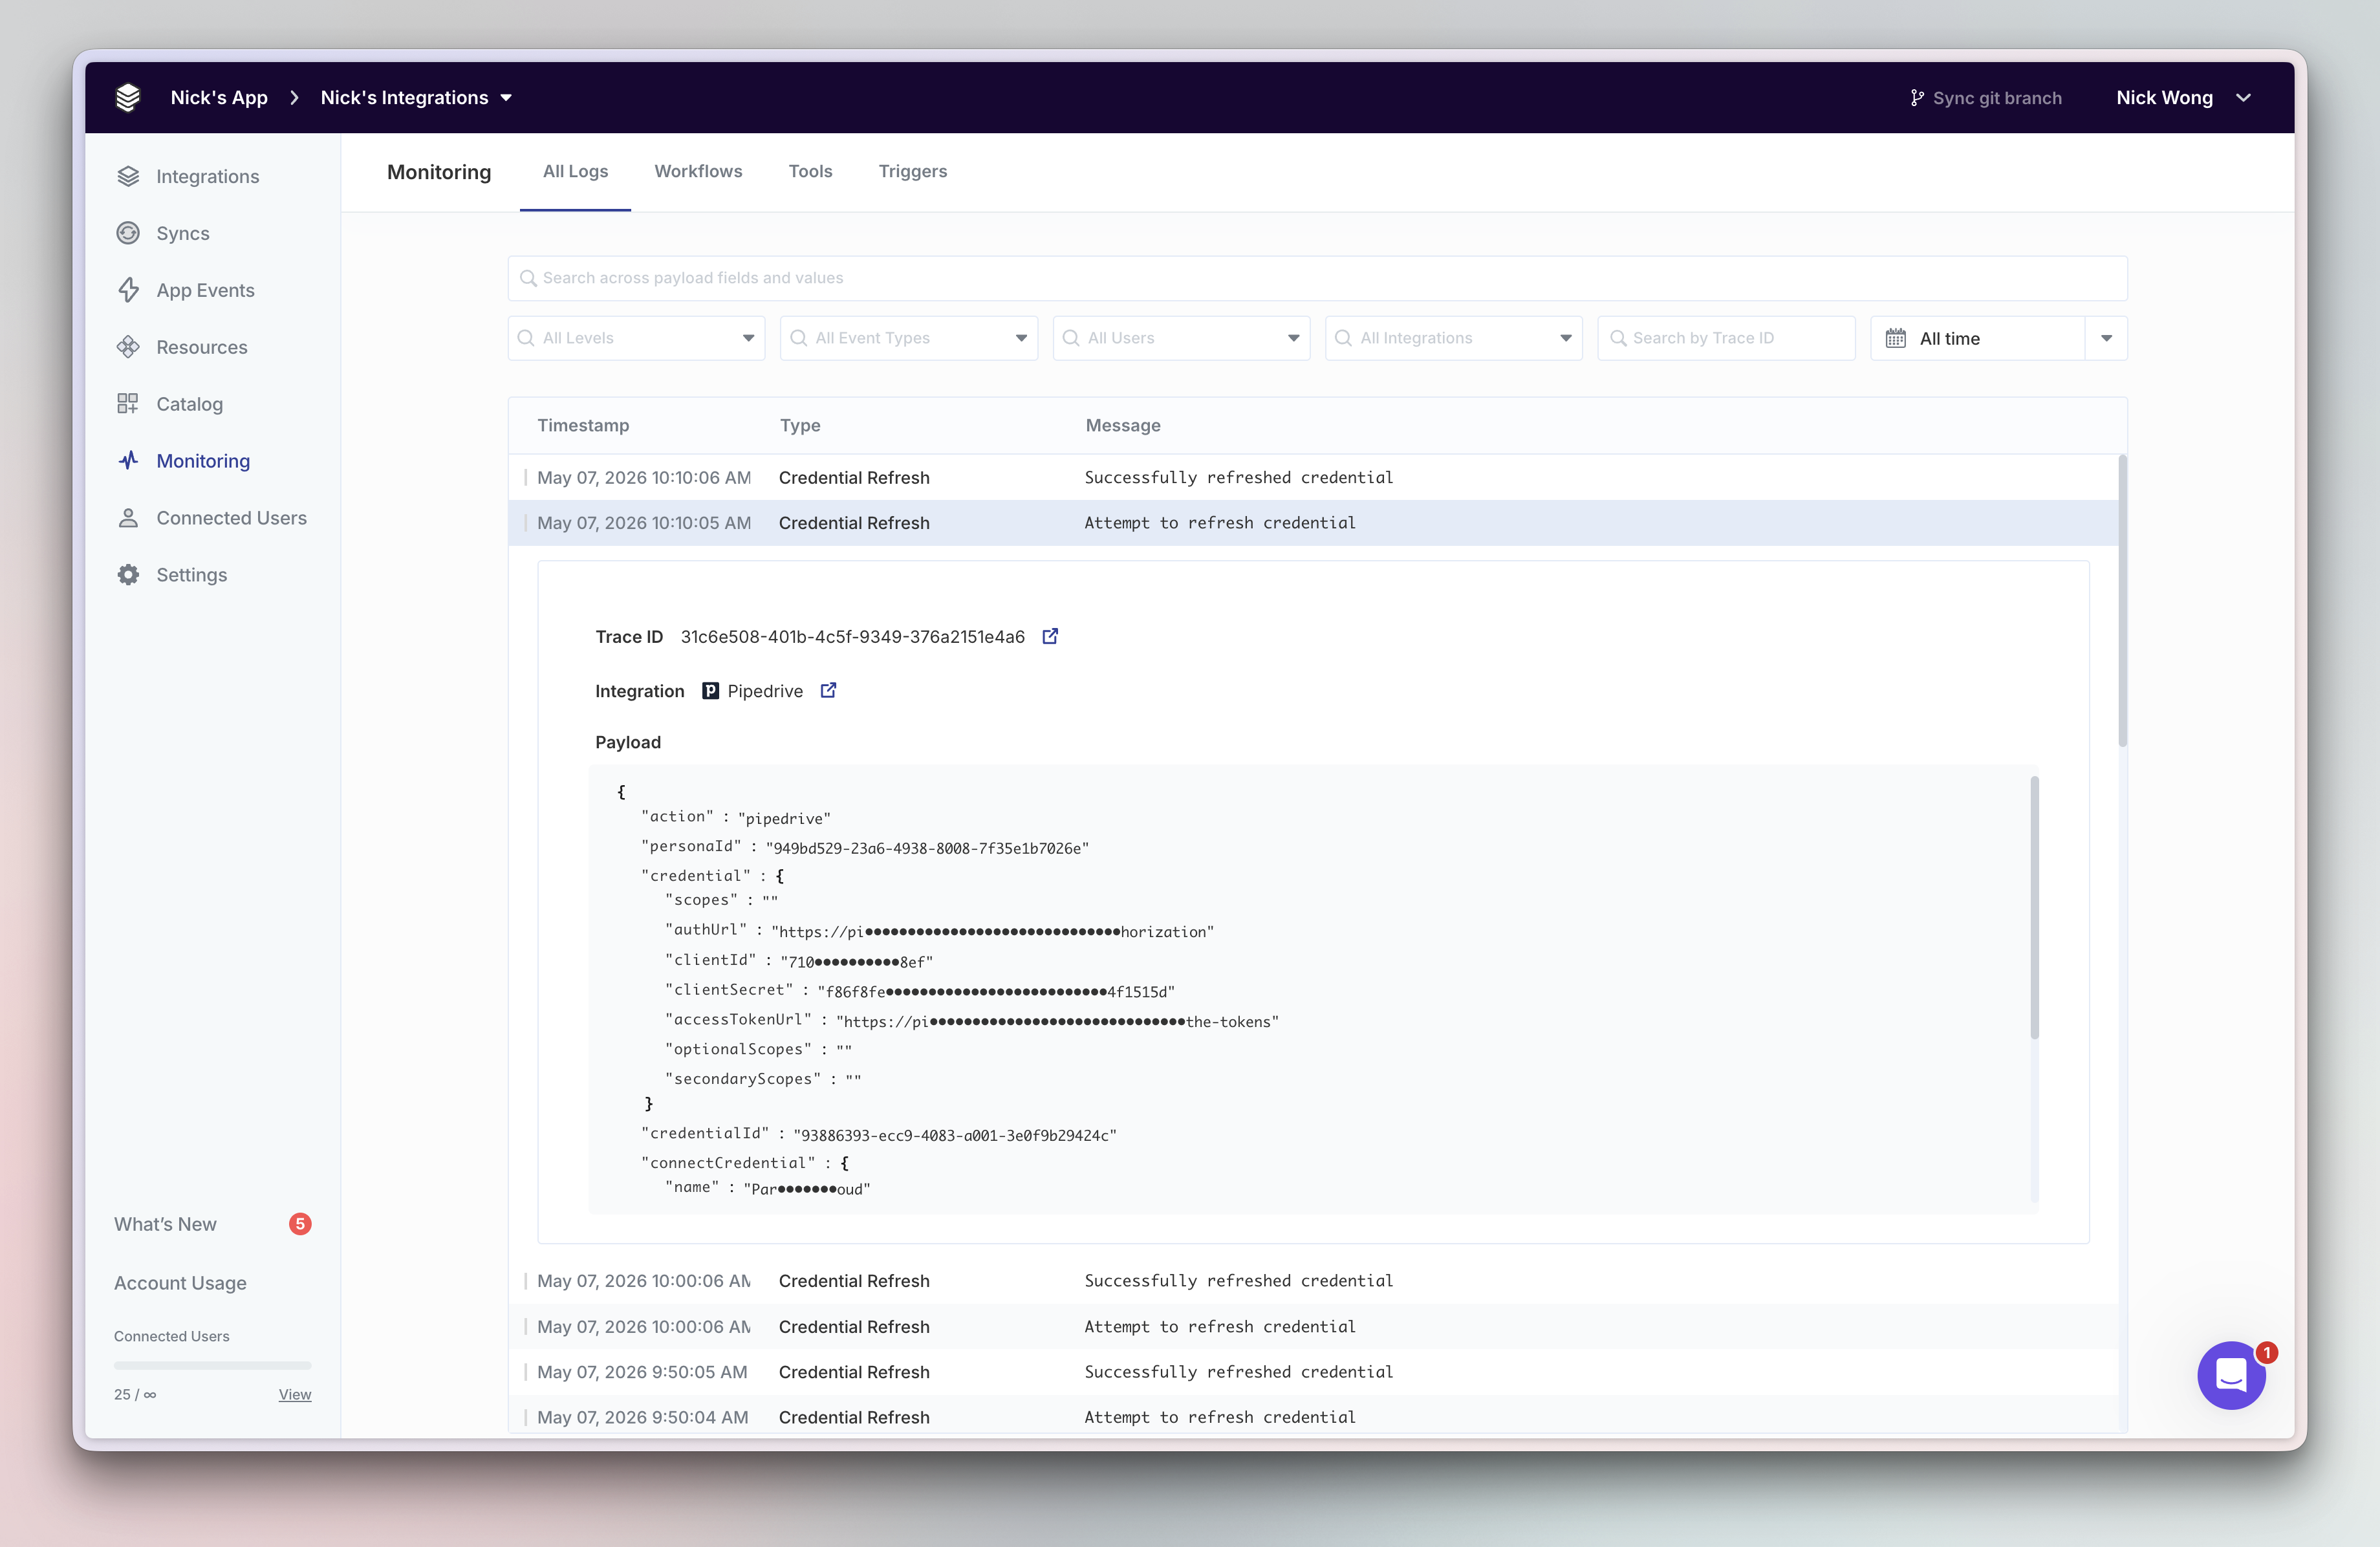Expand the All time date range dropdown
2380x1547 pixels.
pyautogui.click(x=2106, y=338)
